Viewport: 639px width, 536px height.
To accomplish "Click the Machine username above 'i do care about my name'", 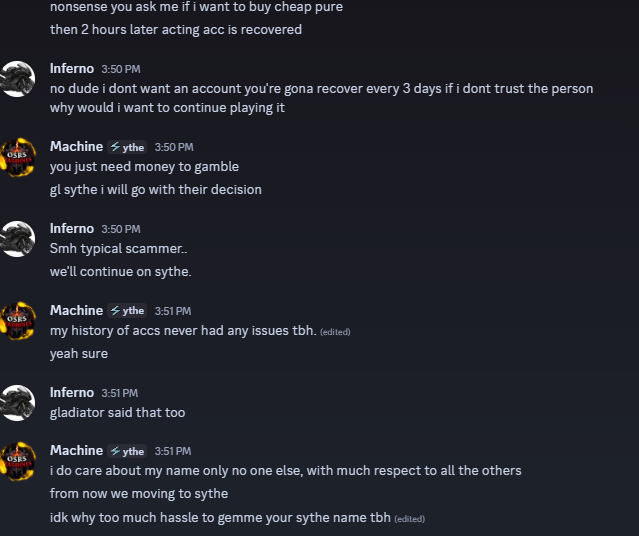I will (76, 451).
